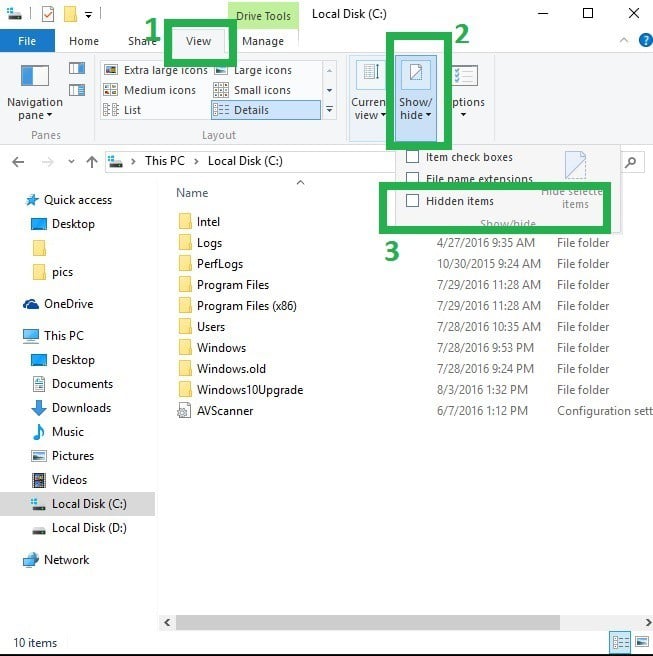Screen dimensions: 653x656
Task: Open the Recent locations dropdown
Action: tap(72, 161)
